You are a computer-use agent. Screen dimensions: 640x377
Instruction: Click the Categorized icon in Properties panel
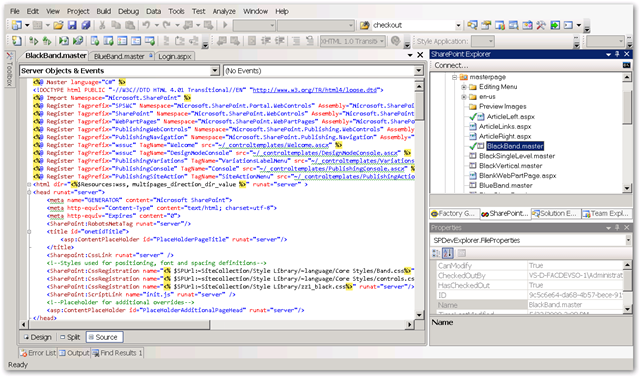tap(436, 253)
